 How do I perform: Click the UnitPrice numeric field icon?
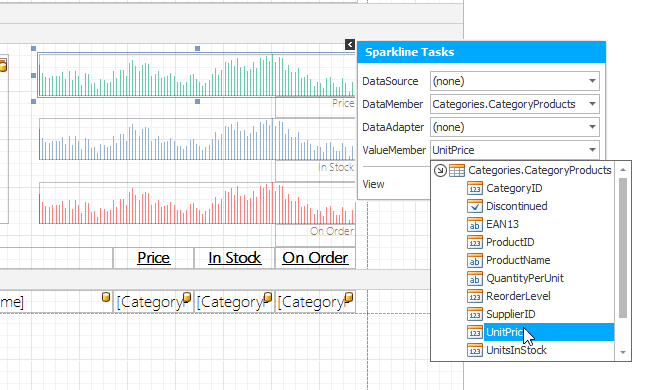click(475, 332)
